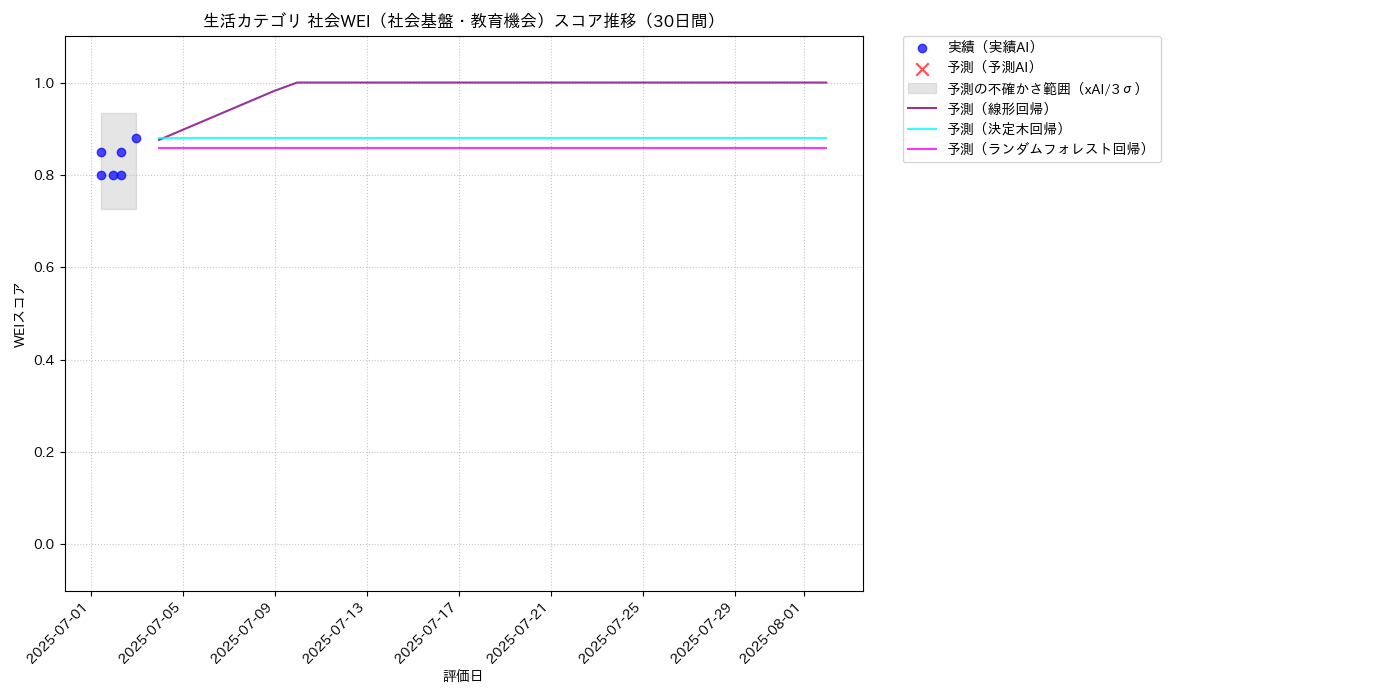This screenshot has width=1400, height=700.
Task: Click the y-axis tick label 0.0
Action: [45, 544]
